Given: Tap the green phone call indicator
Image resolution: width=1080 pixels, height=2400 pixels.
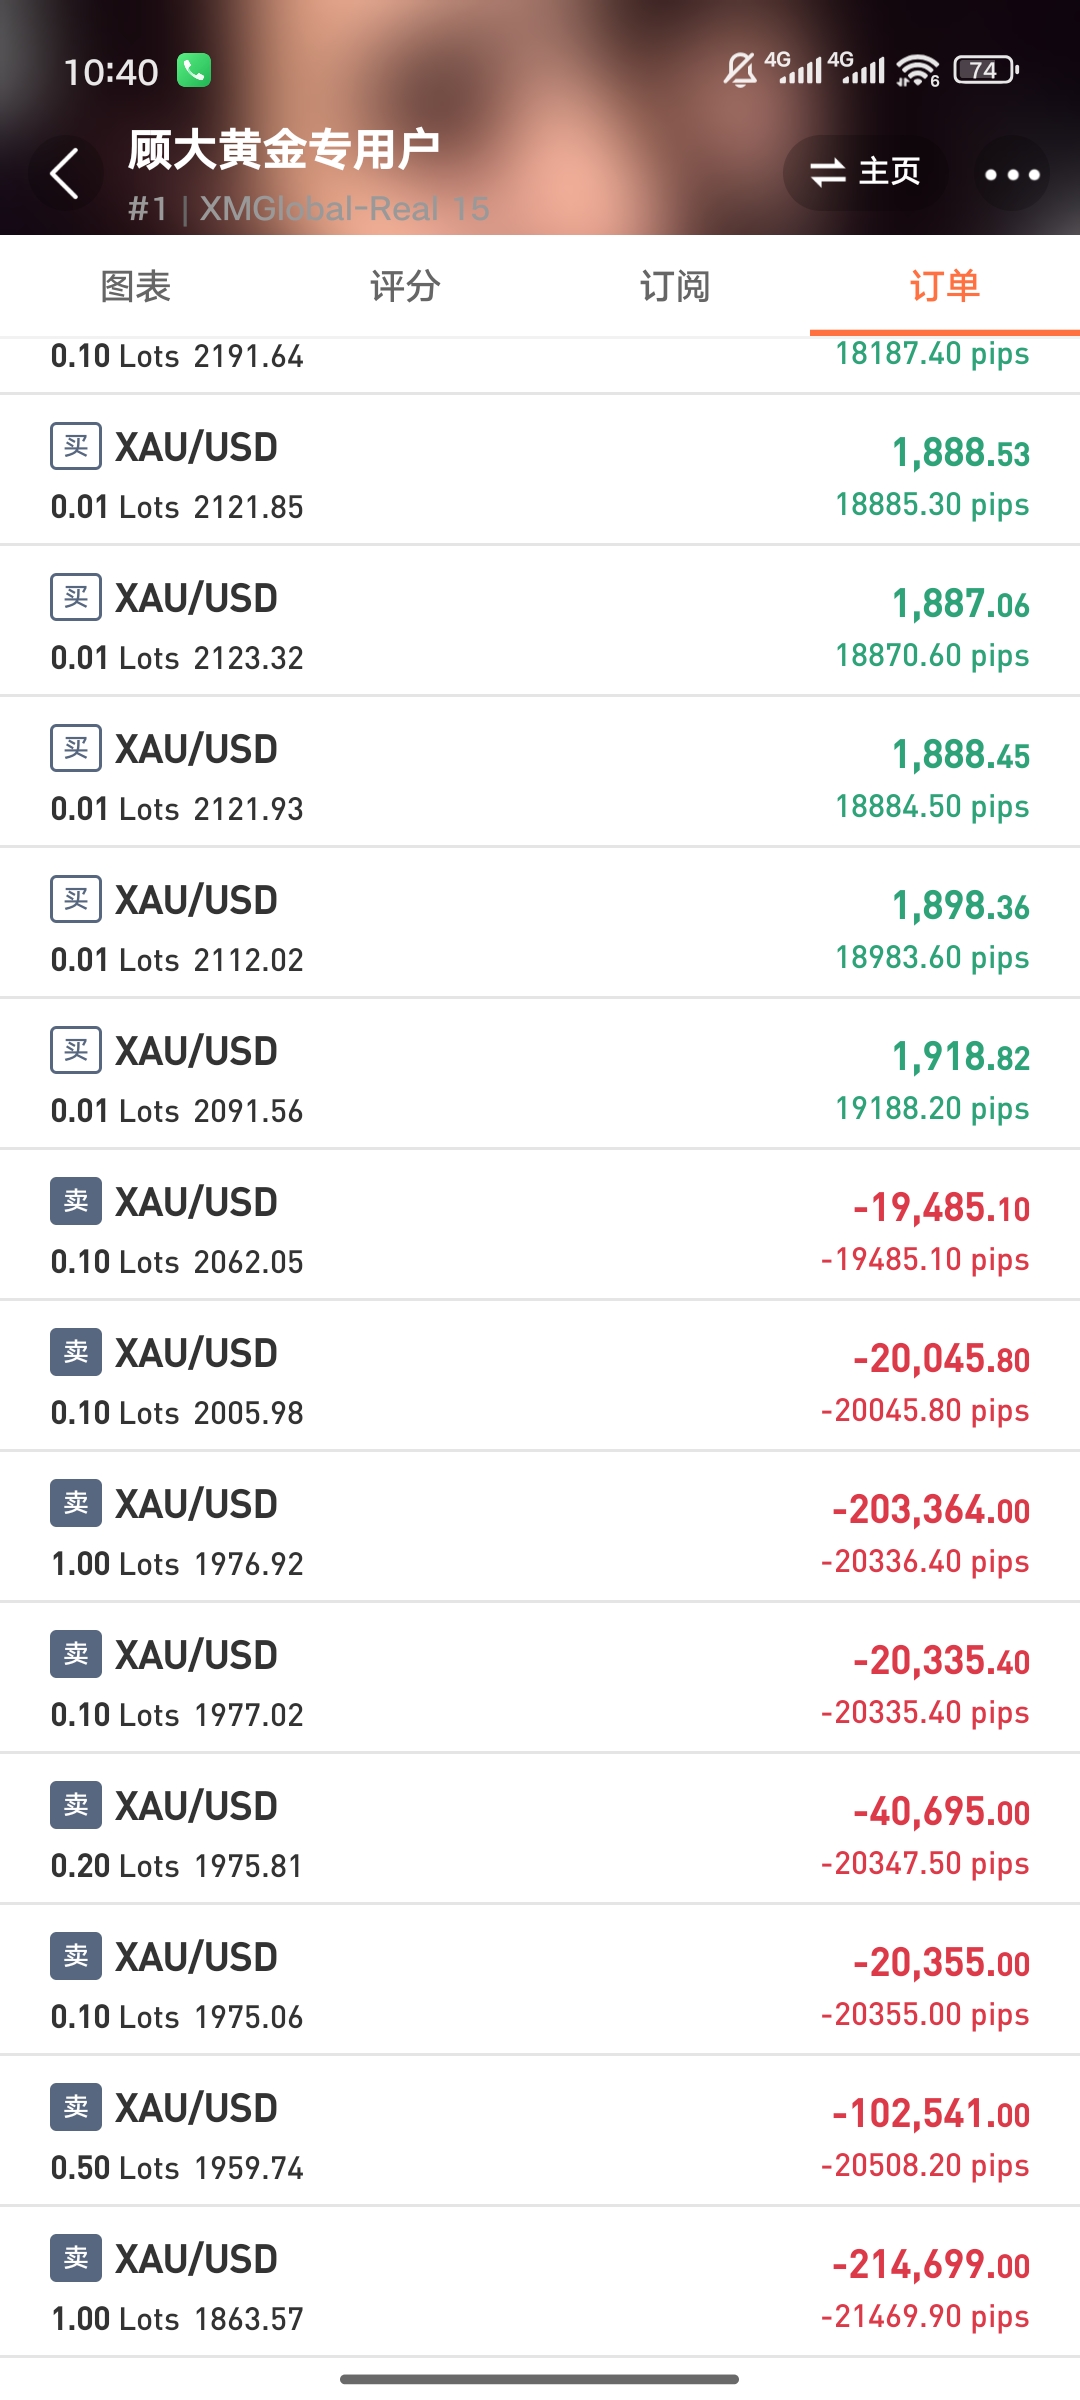Looking at the screenshot, I should [194, 71].
